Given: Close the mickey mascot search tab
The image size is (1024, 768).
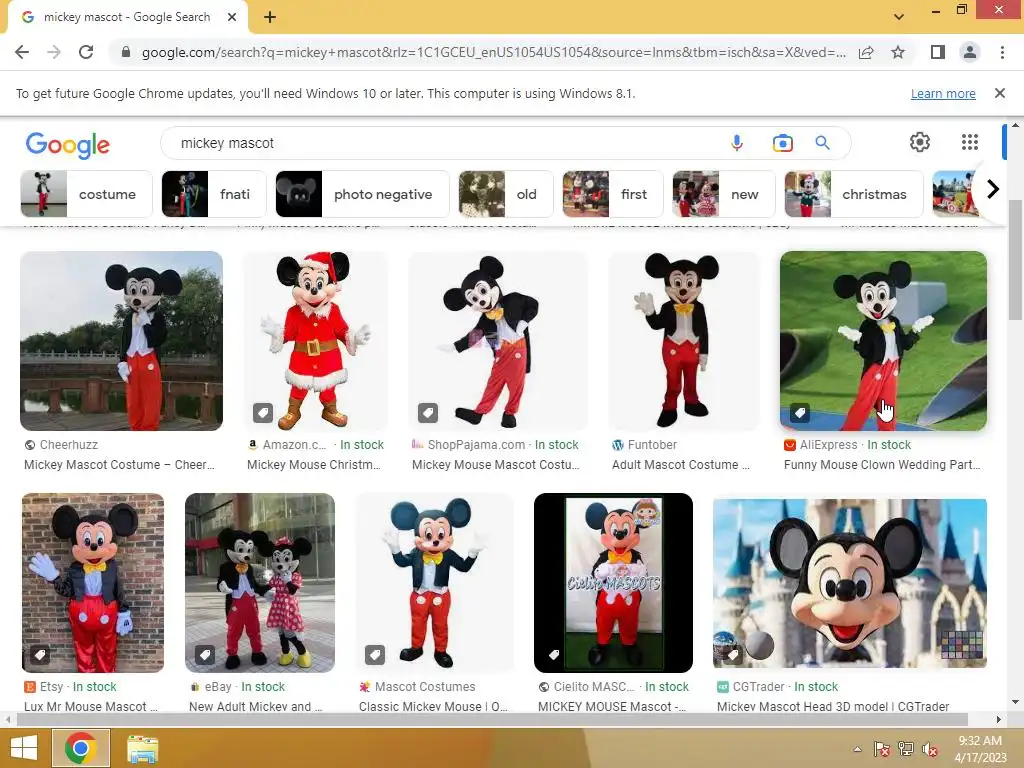Looking at the screenshot, I should [x=232, y=18].
